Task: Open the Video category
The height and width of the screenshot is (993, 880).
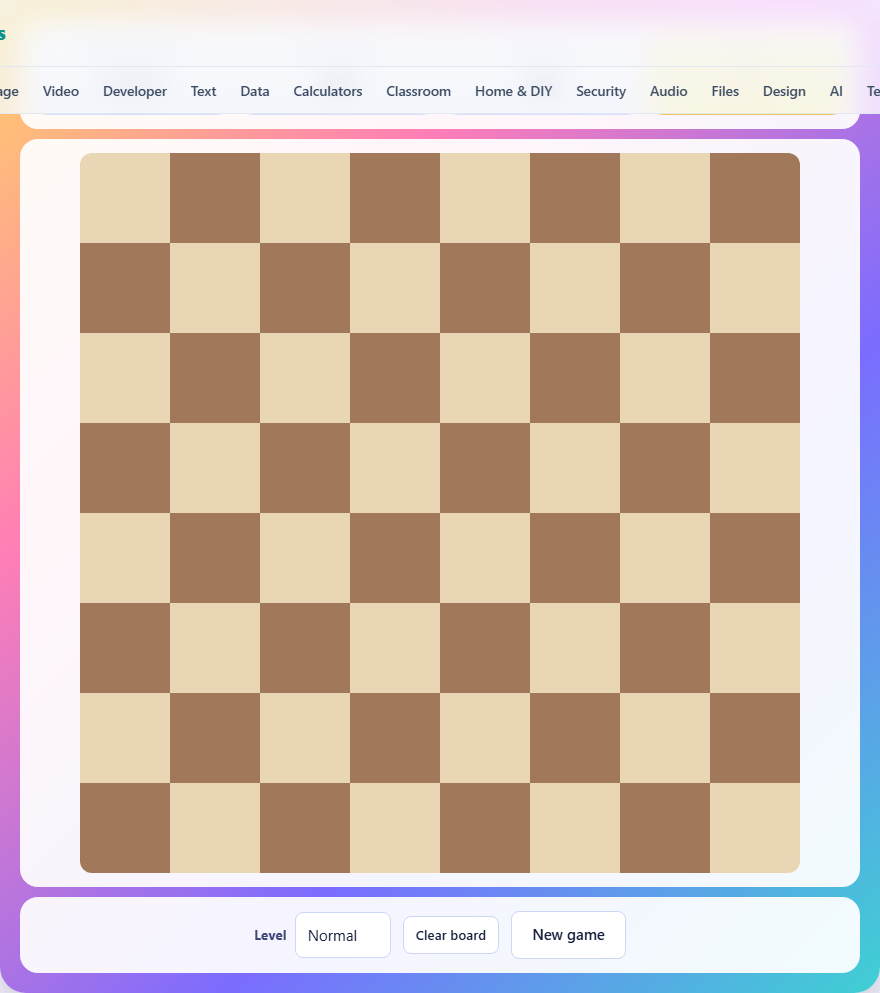Action: click(61, 91)
